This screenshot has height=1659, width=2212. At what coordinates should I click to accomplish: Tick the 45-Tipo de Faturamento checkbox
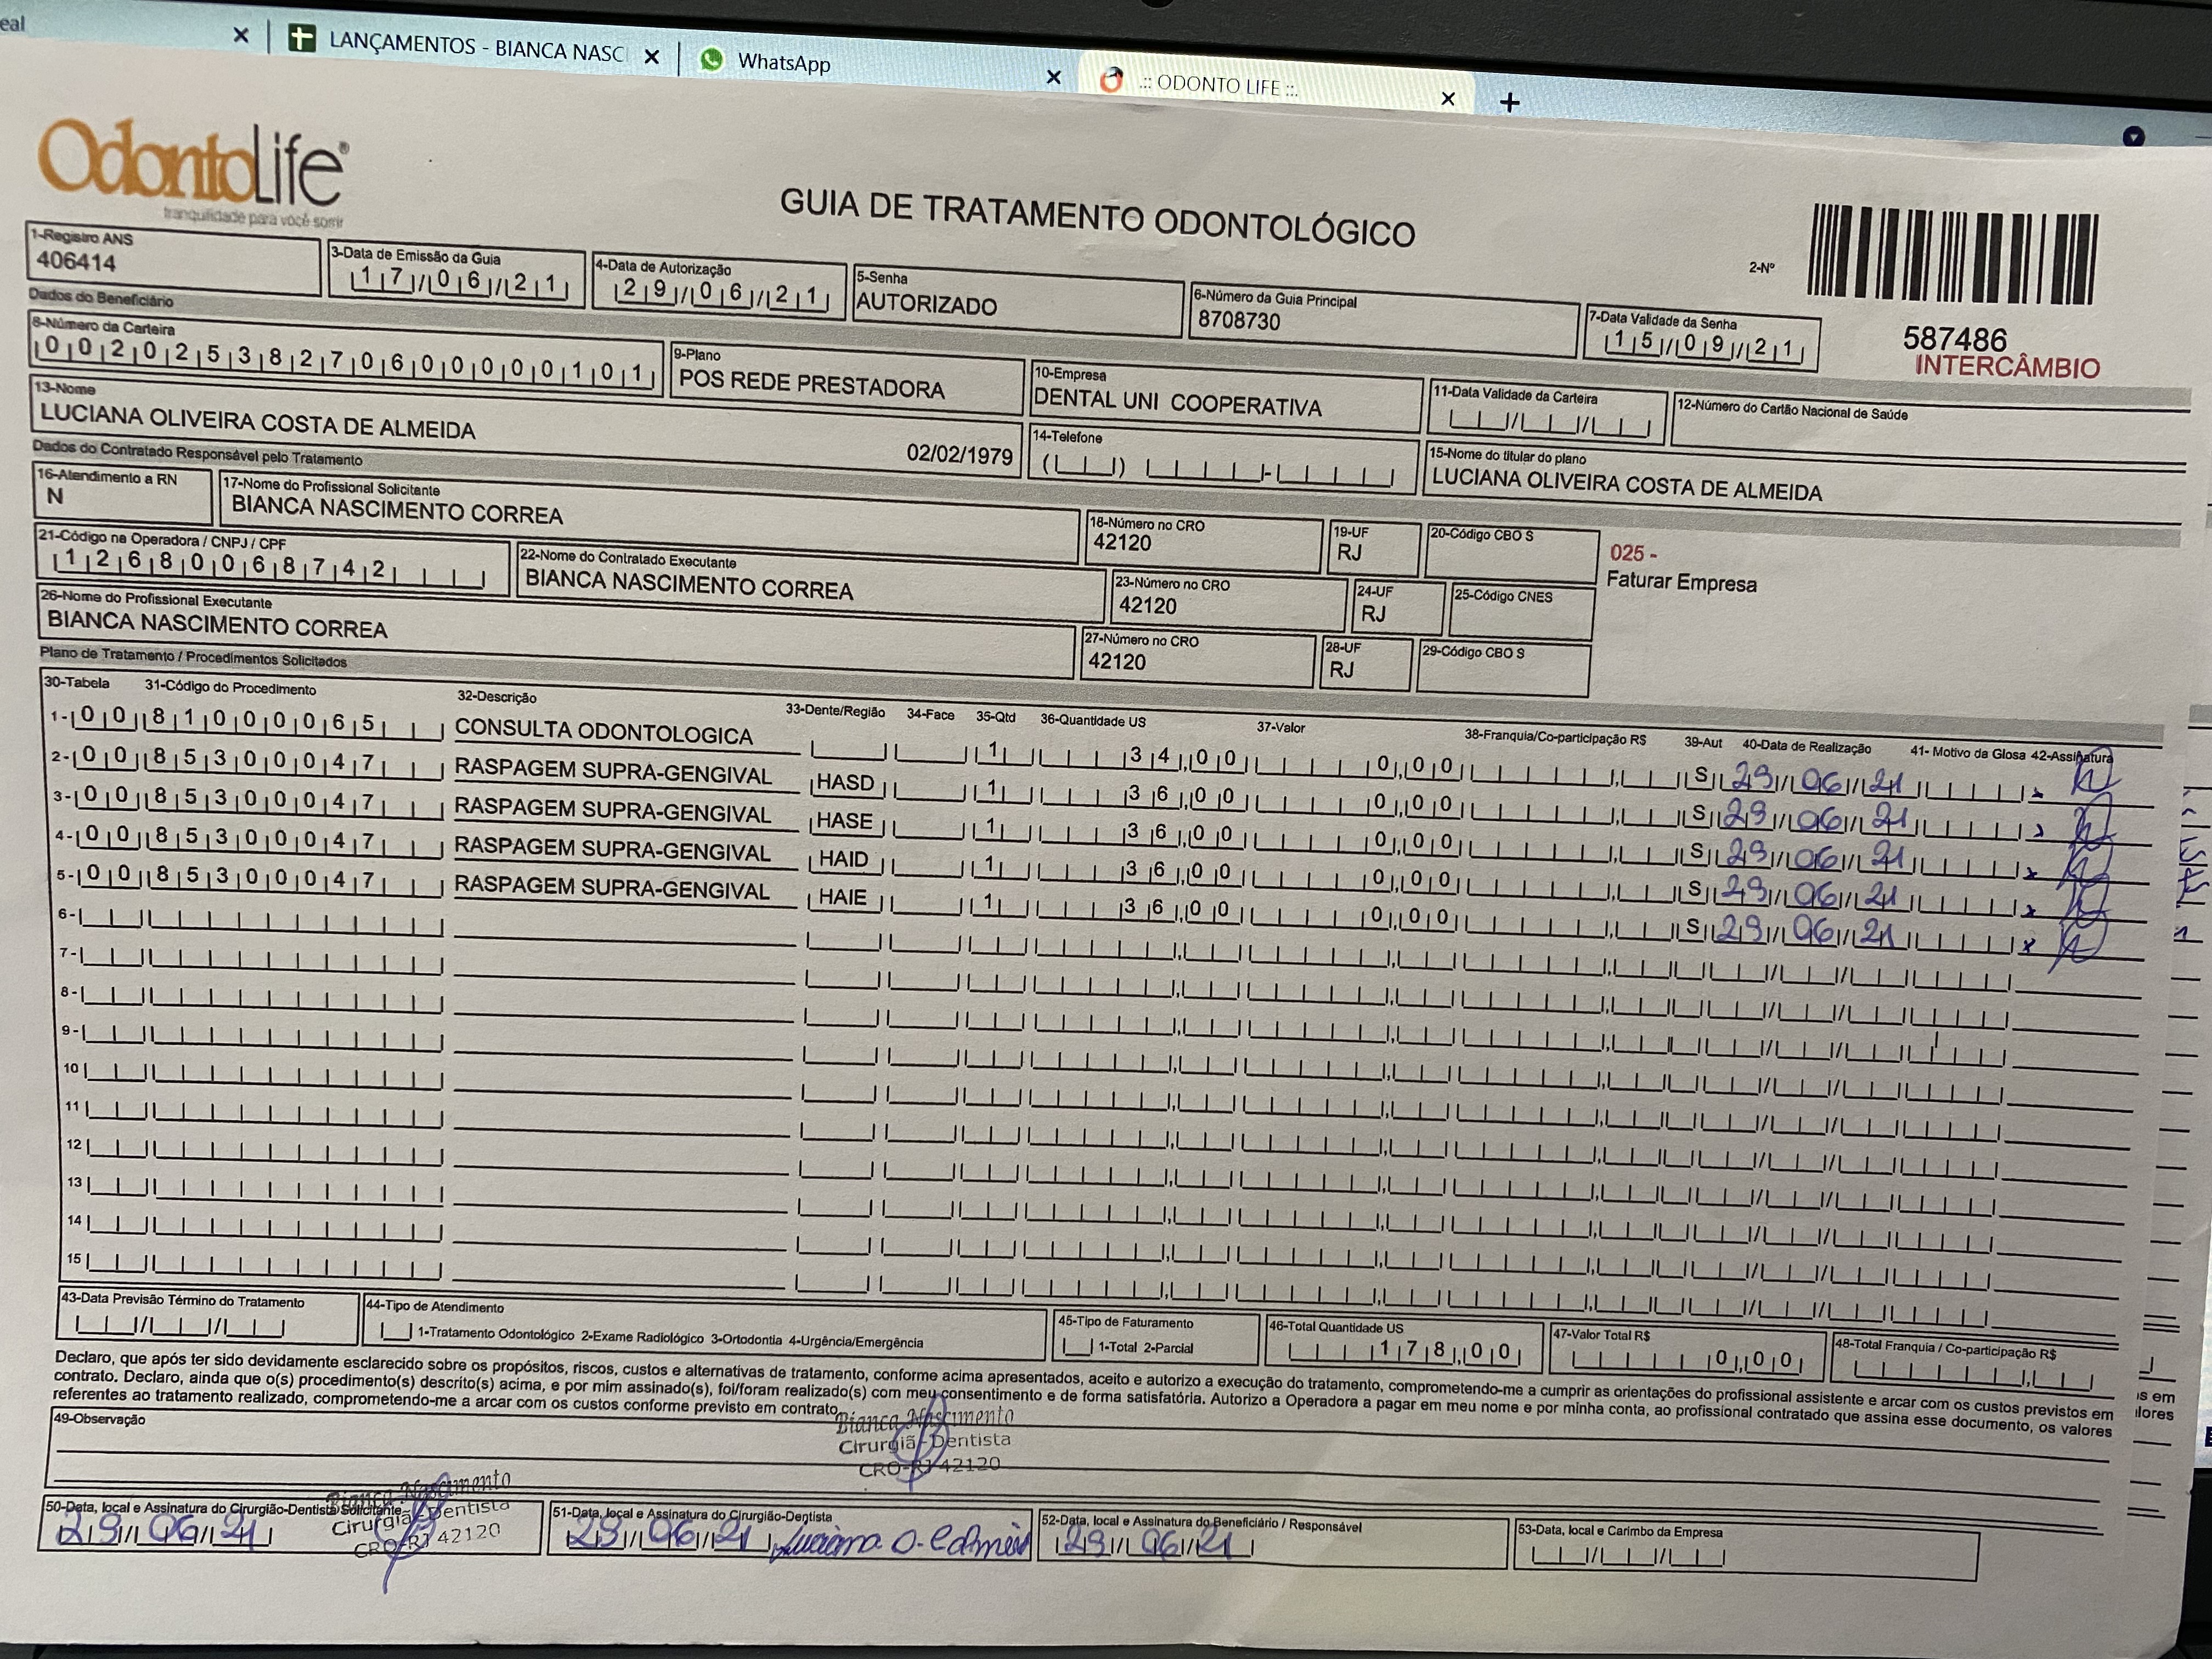1078,1346
